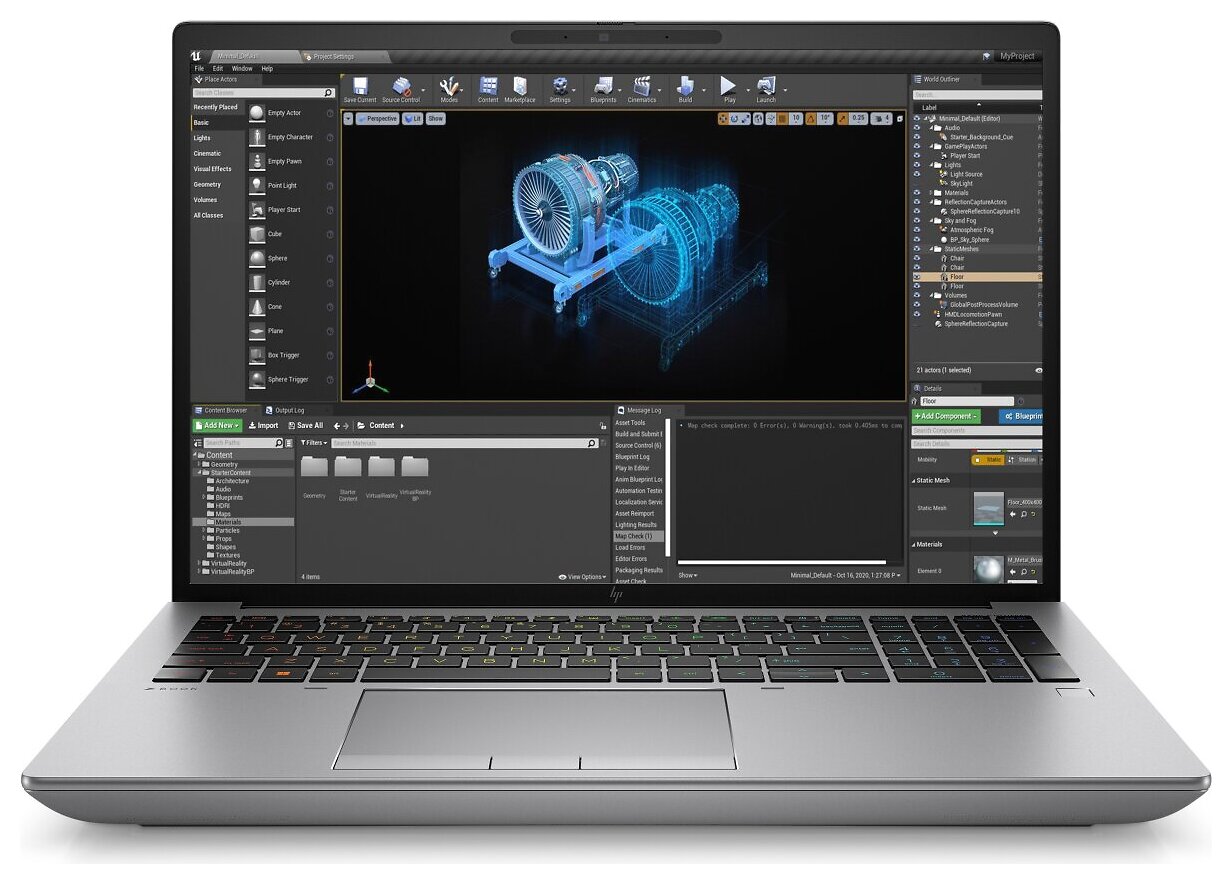Toggle the viewport rotation snap icon

[x=812, y=118]
